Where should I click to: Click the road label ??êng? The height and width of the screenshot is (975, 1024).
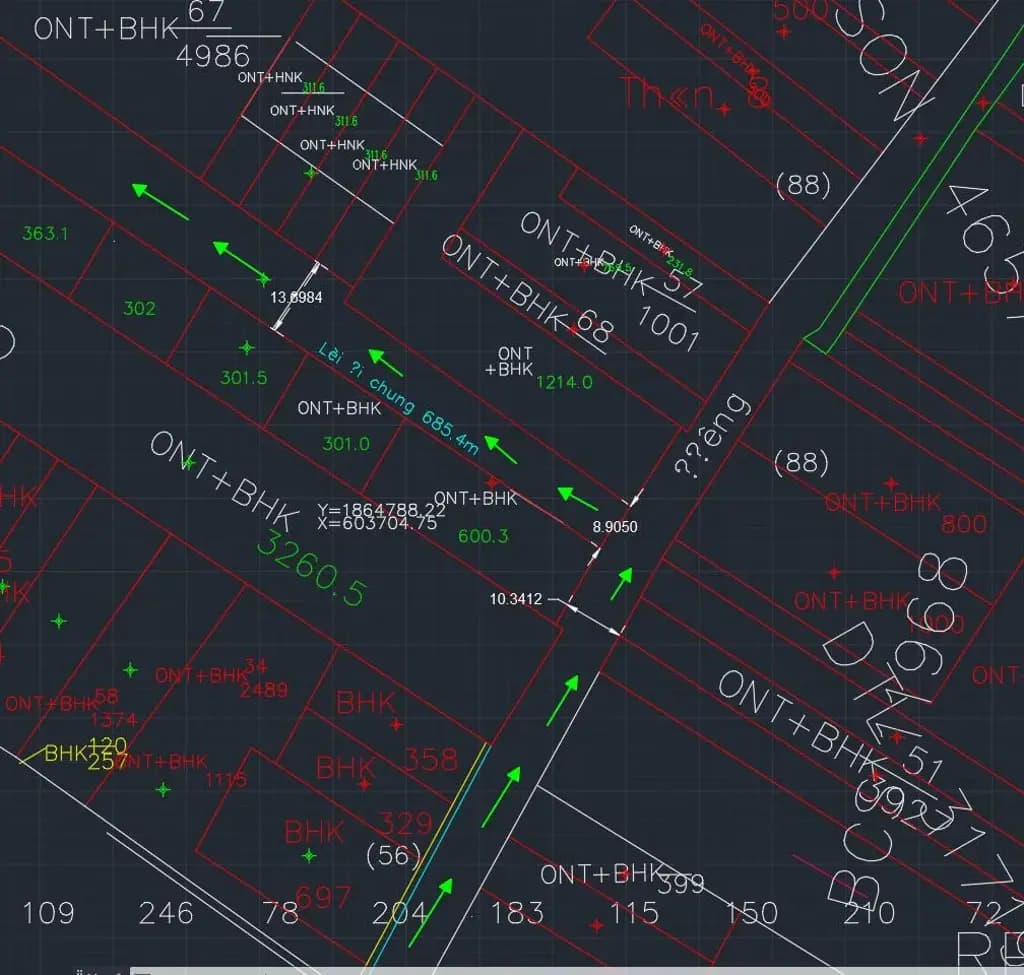[712, 436]
